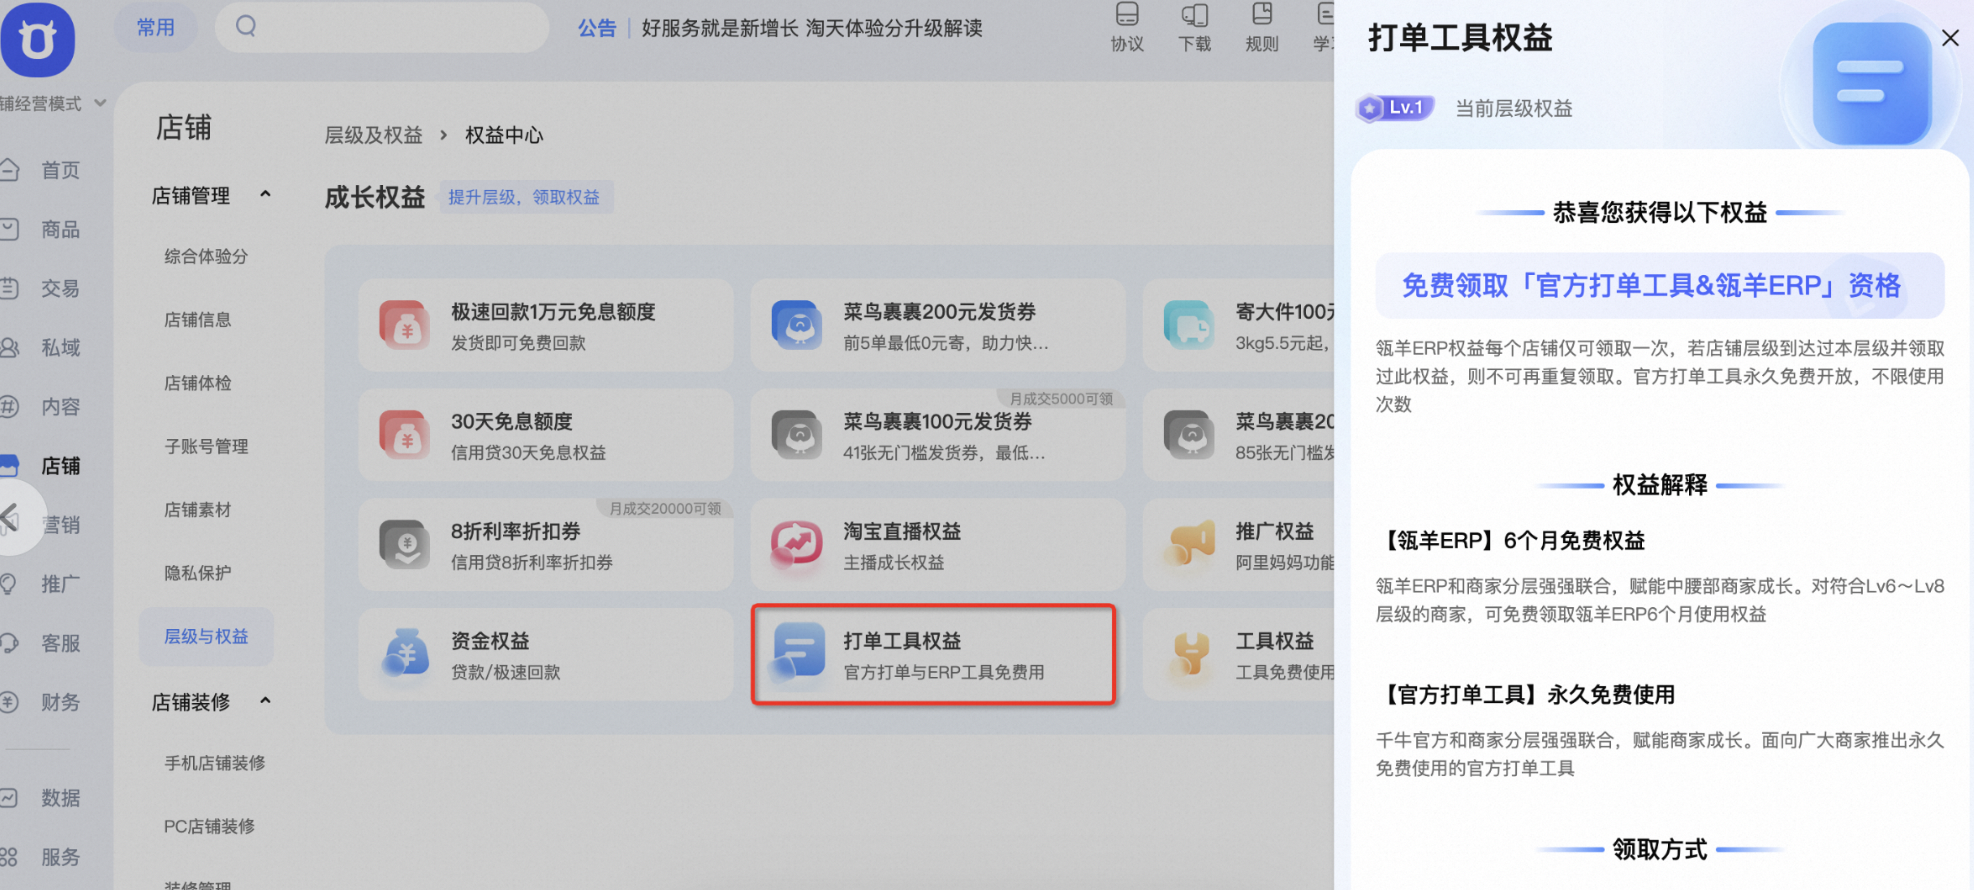Open PC店铺装修 submenu item
Image resolution: width=1974 pixels, height=890 pixels.
click(210, 826)
